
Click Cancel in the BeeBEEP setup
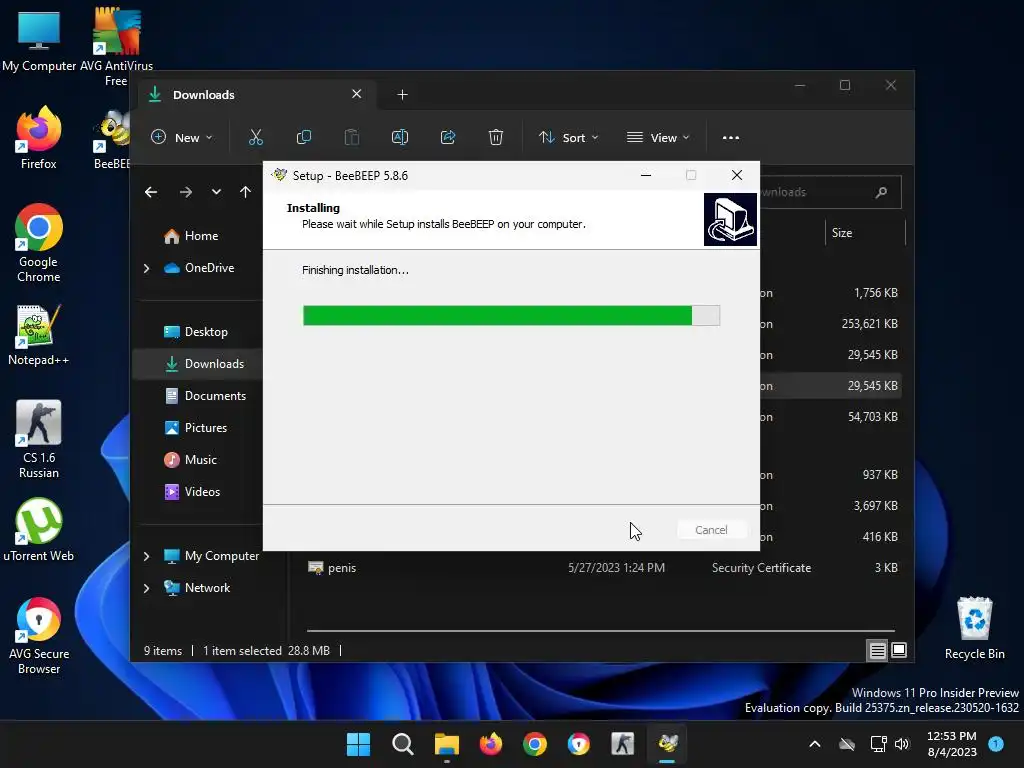[711, 530]
